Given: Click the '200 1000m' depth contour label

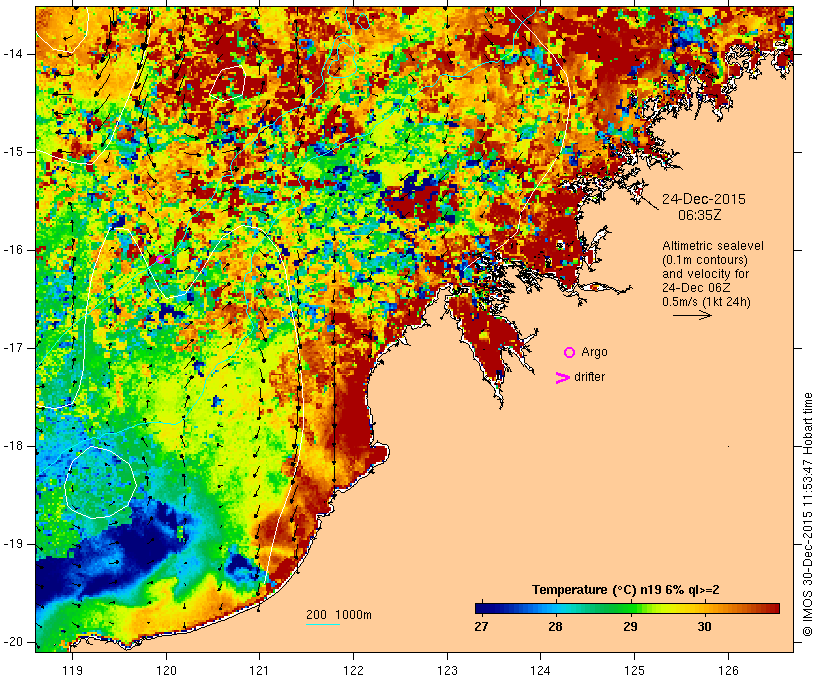Looking at the screenshot, I should pyautogui.click(x=339, y=615).
